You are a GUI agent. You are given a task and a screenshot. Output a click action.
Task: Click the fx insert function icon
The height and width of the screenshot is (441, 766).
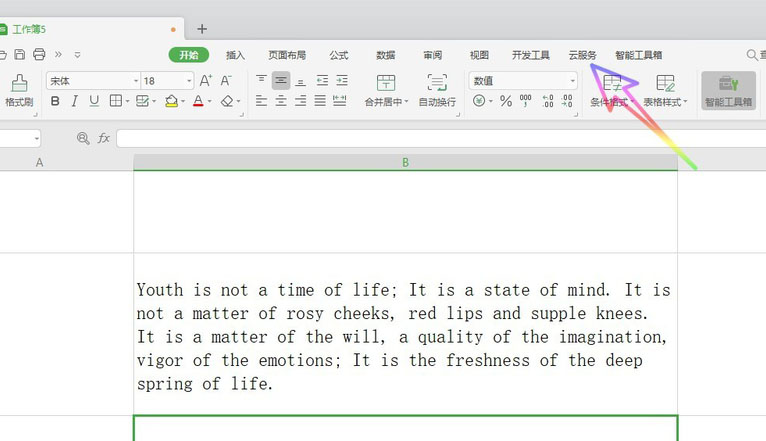pyautogui.click(x=104, y=138)
